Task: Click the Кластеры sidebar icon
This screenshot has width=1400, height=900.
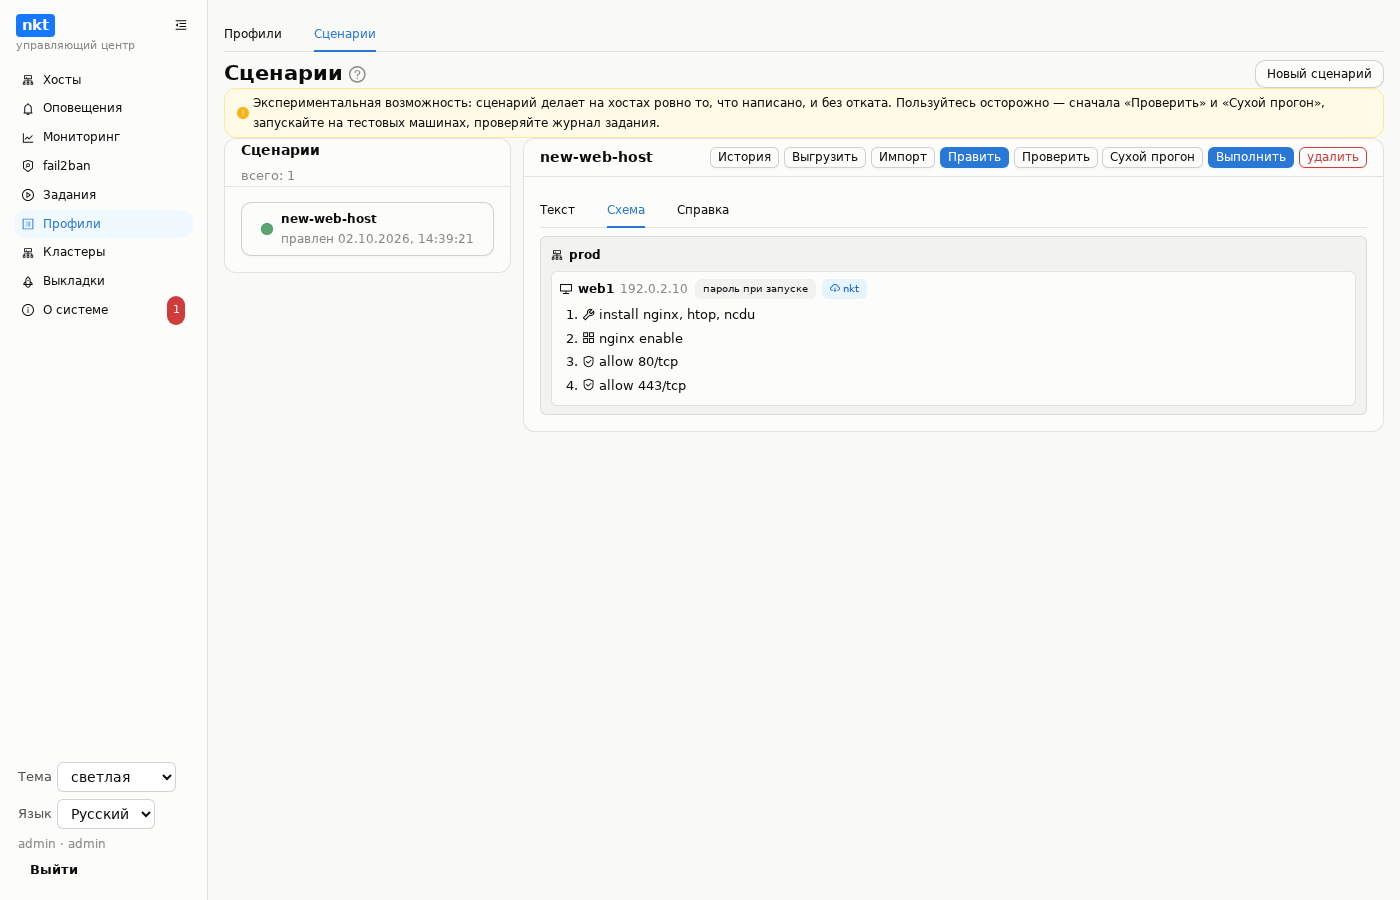Action: click(x=28, y=252)
